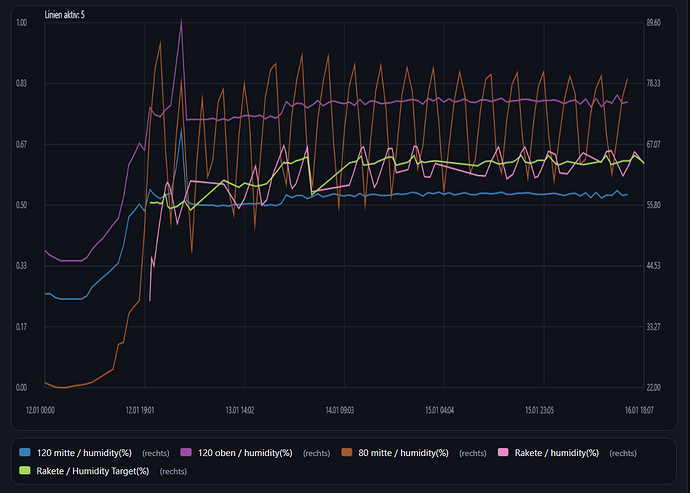The image size is (690, 493).
Task: Hide the 120 oben / humidity(%) line
Action: (x=245, y=453)
